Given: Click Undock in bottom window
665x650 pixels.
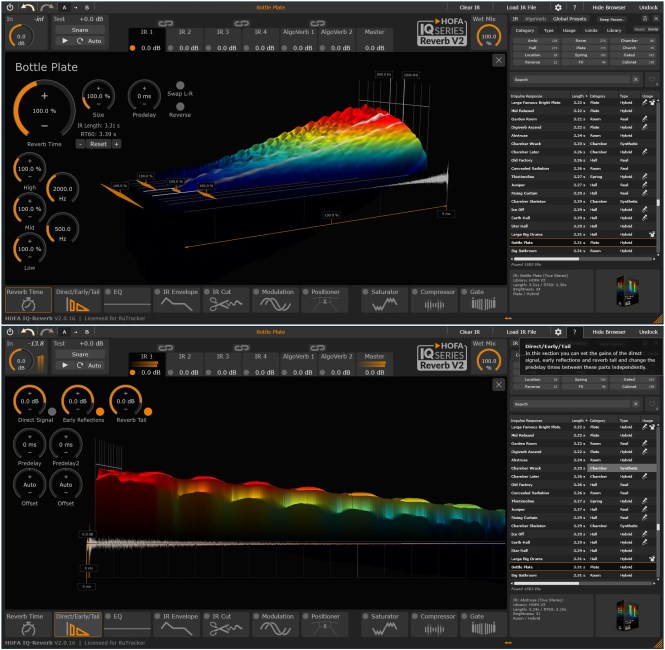Looking at the screenshot, I should pos(648,332).
